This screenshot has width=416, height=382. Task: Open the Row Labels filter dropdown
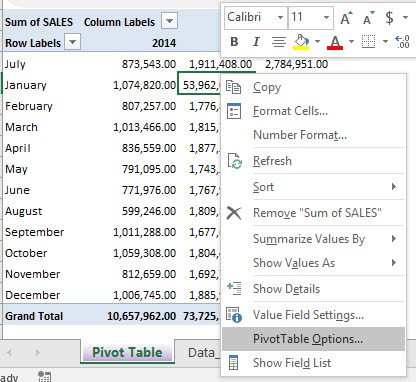(72, 42)
